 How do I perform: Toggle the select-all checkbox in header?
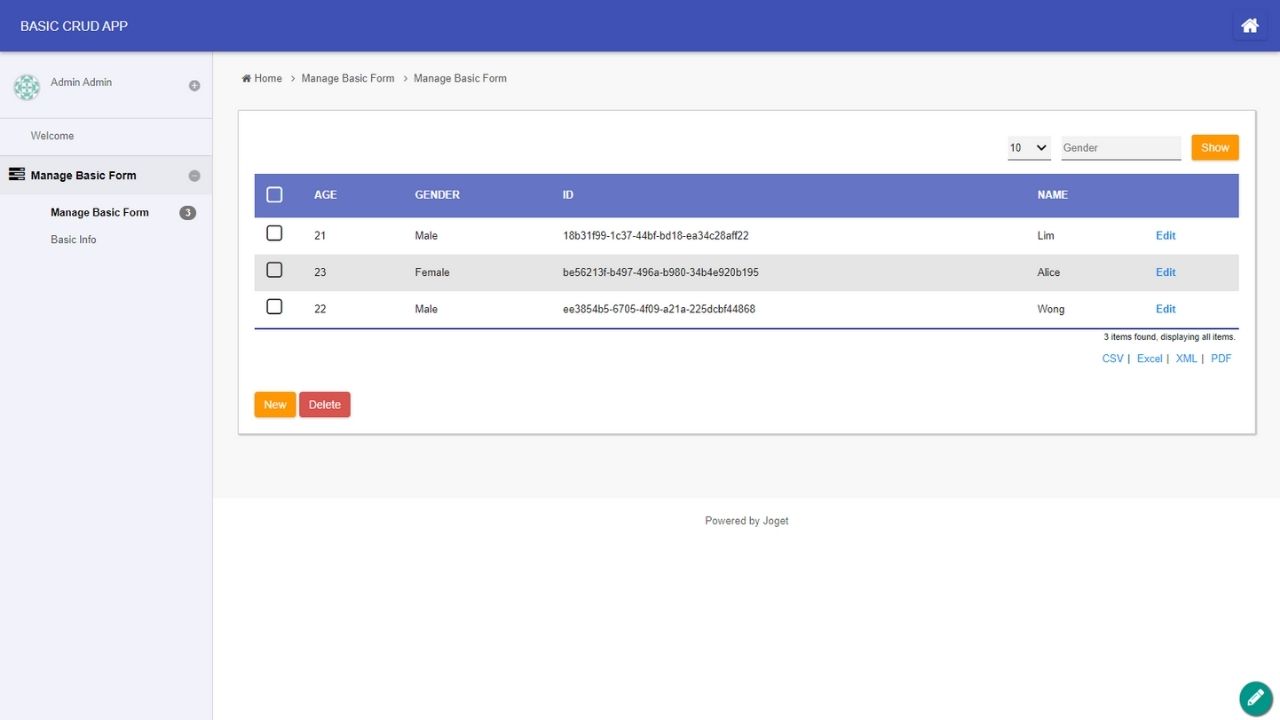pyautogui.click(x=274, y=195)
